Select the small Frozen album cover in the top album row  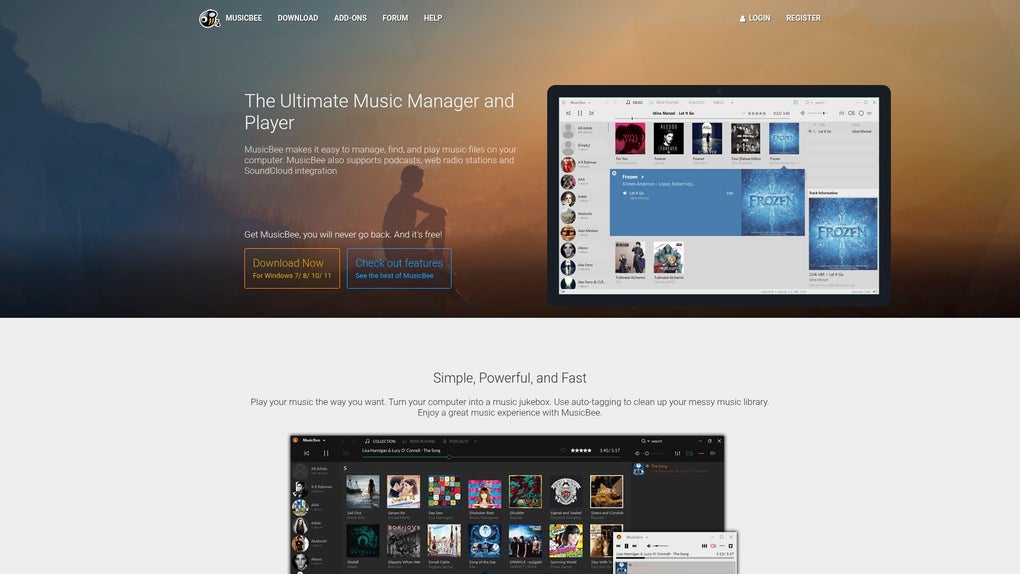[784, 139]
